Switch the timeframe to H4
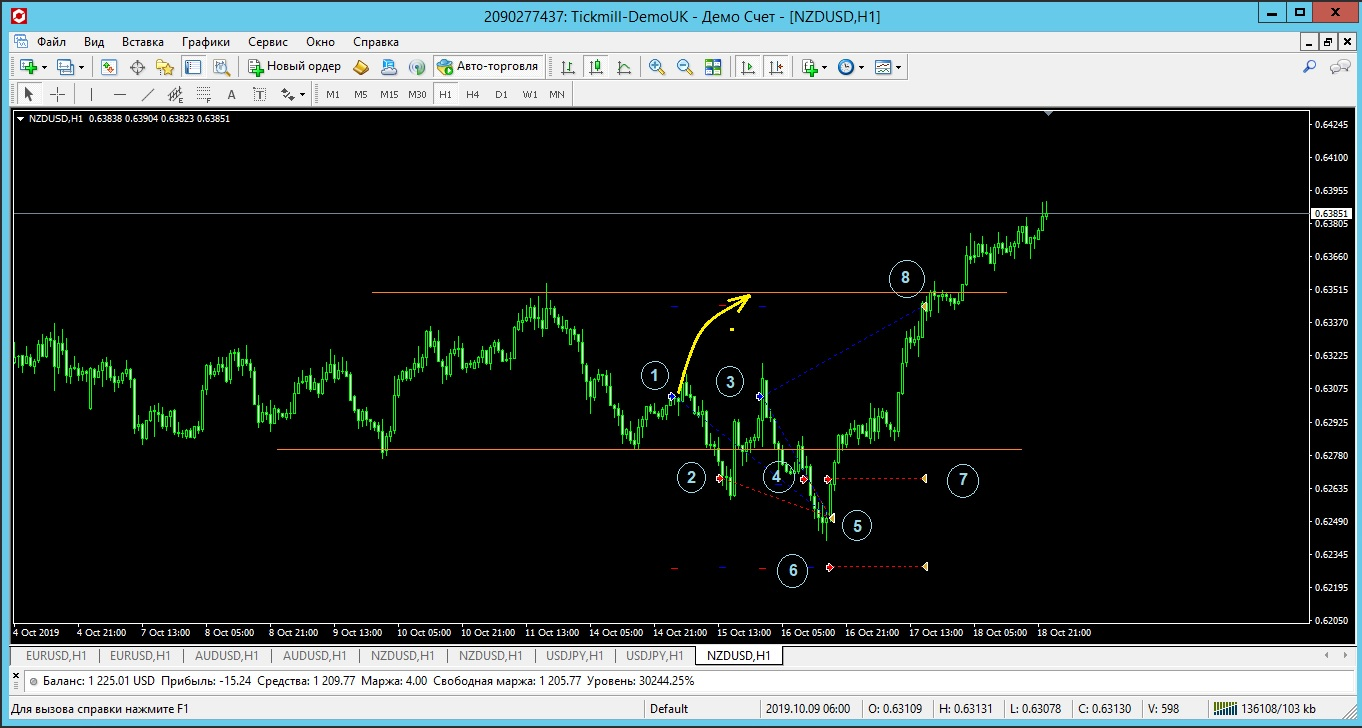This screenshot has width=1362, height=728. pos(473,94)
